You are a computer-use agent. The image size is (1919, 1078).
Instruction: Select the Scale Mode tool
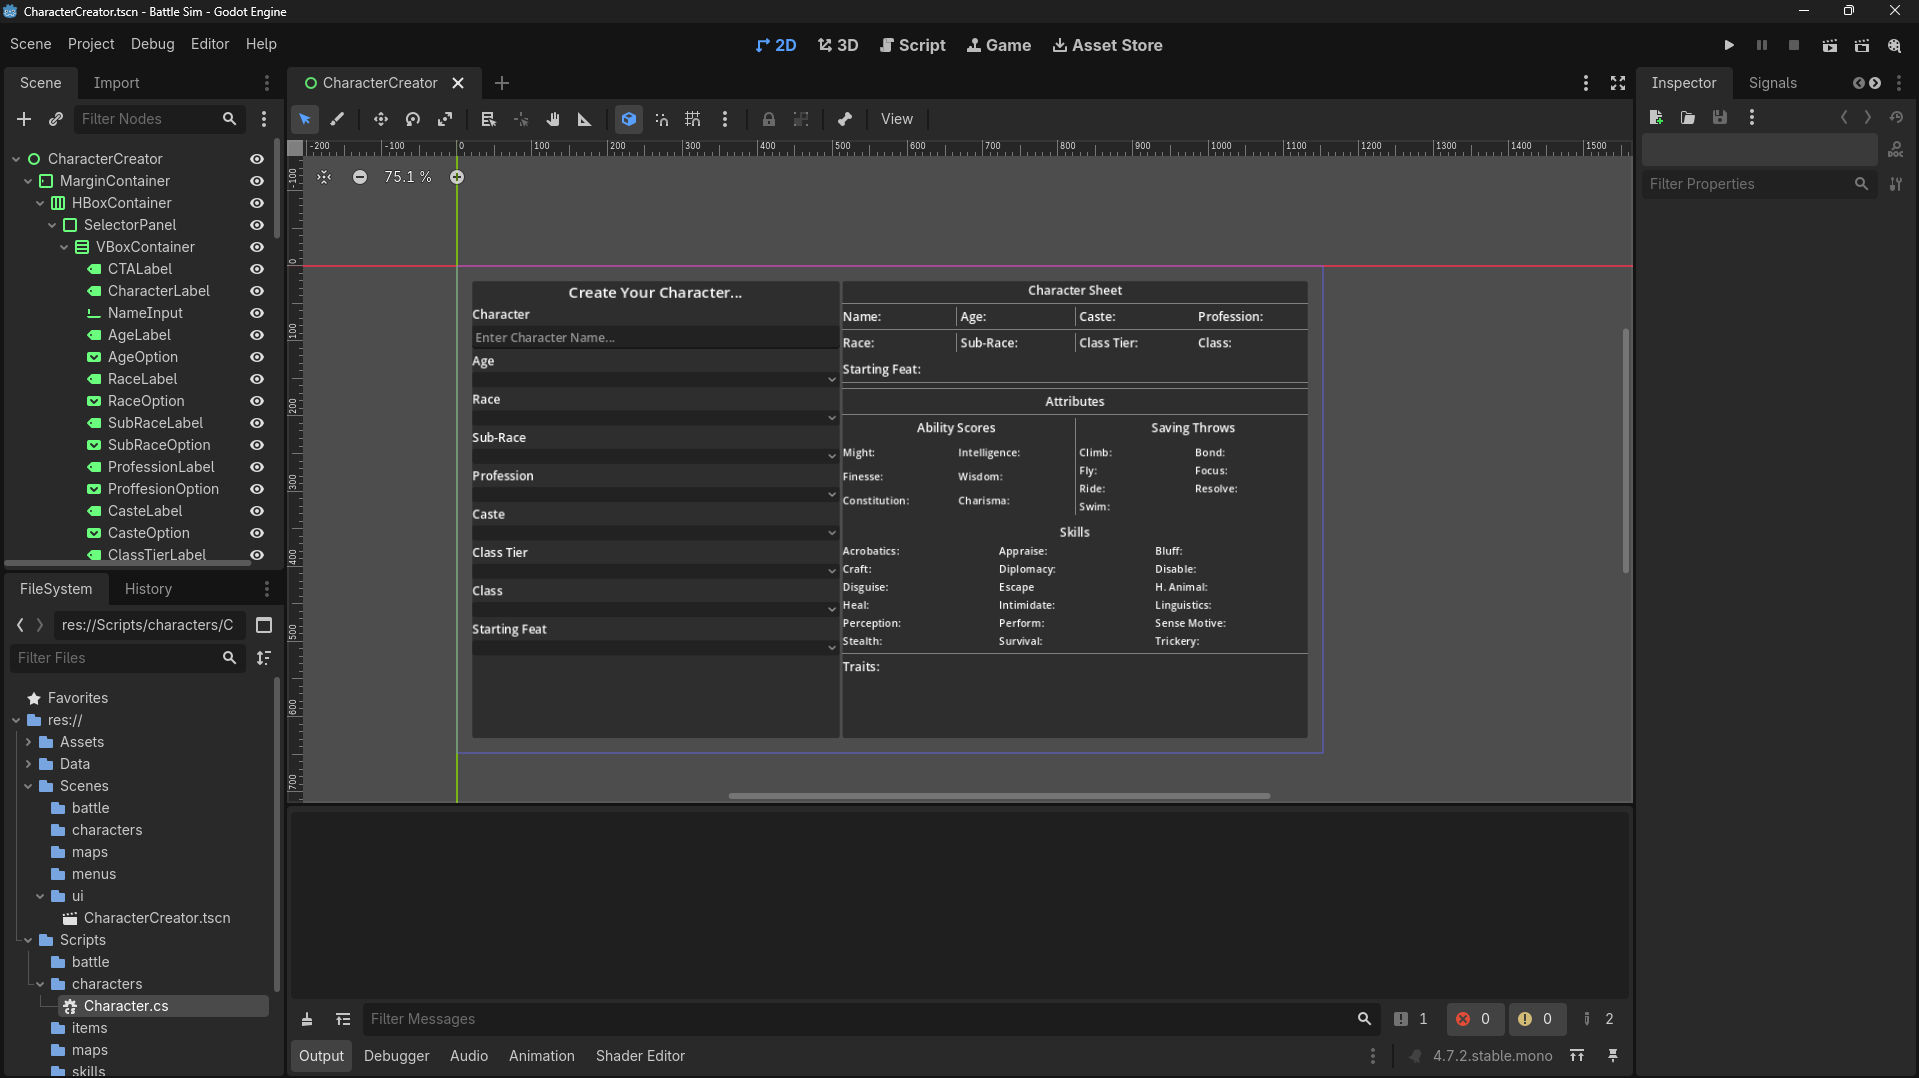tap(445, 119)
